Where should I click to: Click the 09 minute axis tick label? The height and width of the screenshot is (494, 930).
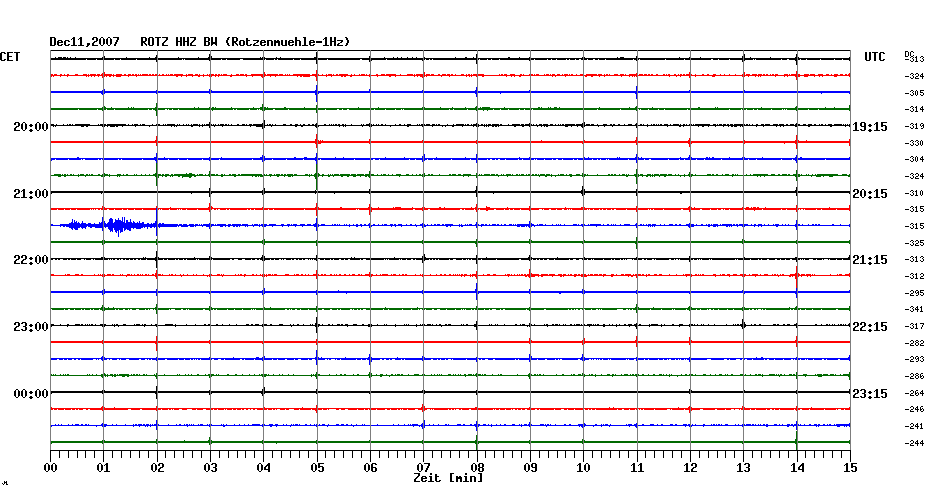[530, 468]
